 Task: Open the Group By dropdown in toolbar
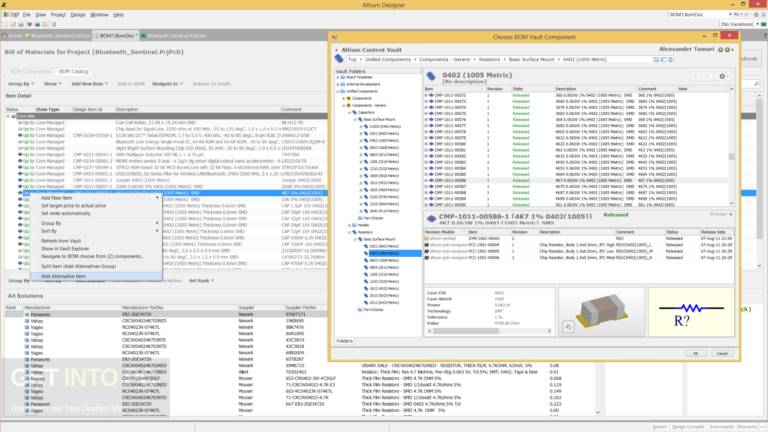(21, 84)
